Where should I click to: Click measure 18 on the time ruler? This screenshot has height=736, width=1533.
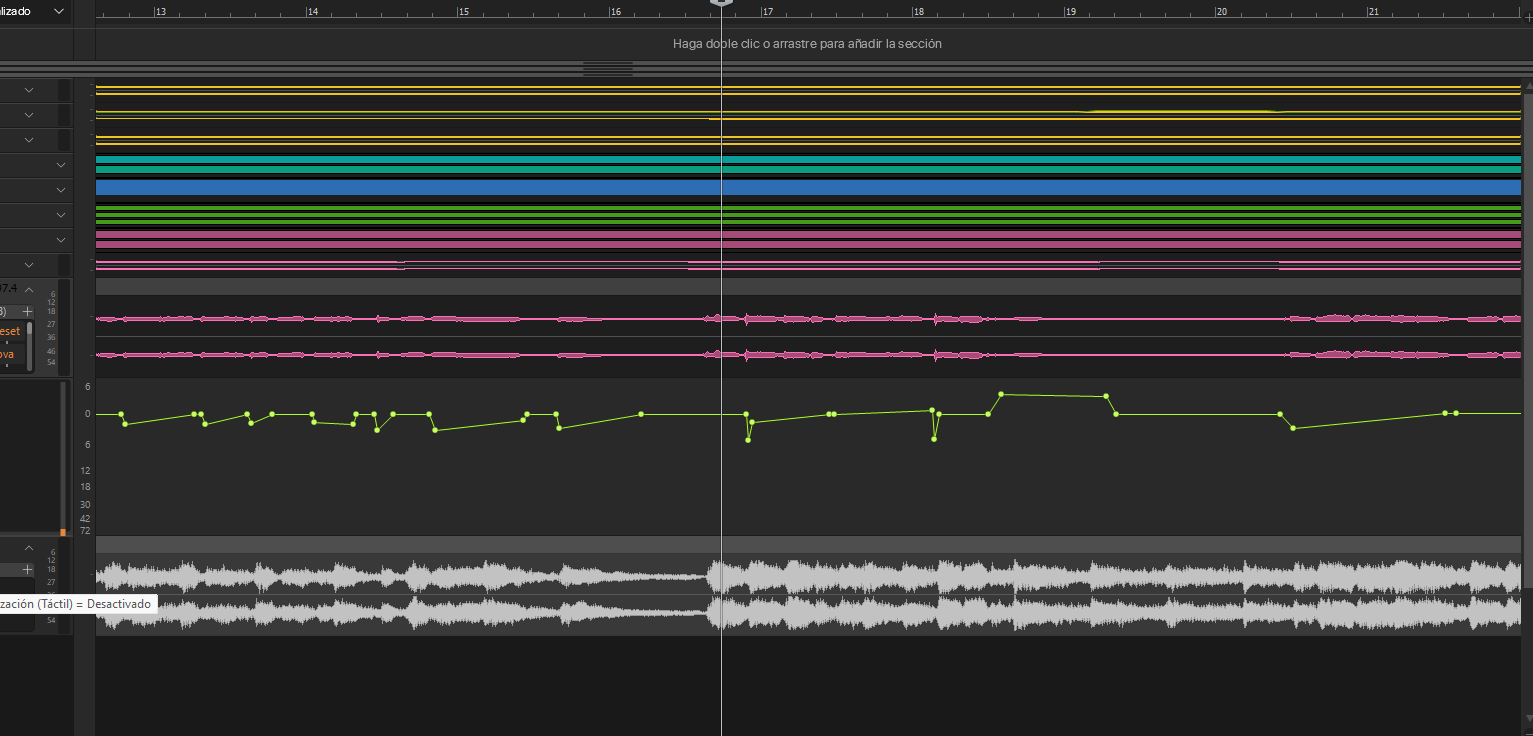click(918, 12)
